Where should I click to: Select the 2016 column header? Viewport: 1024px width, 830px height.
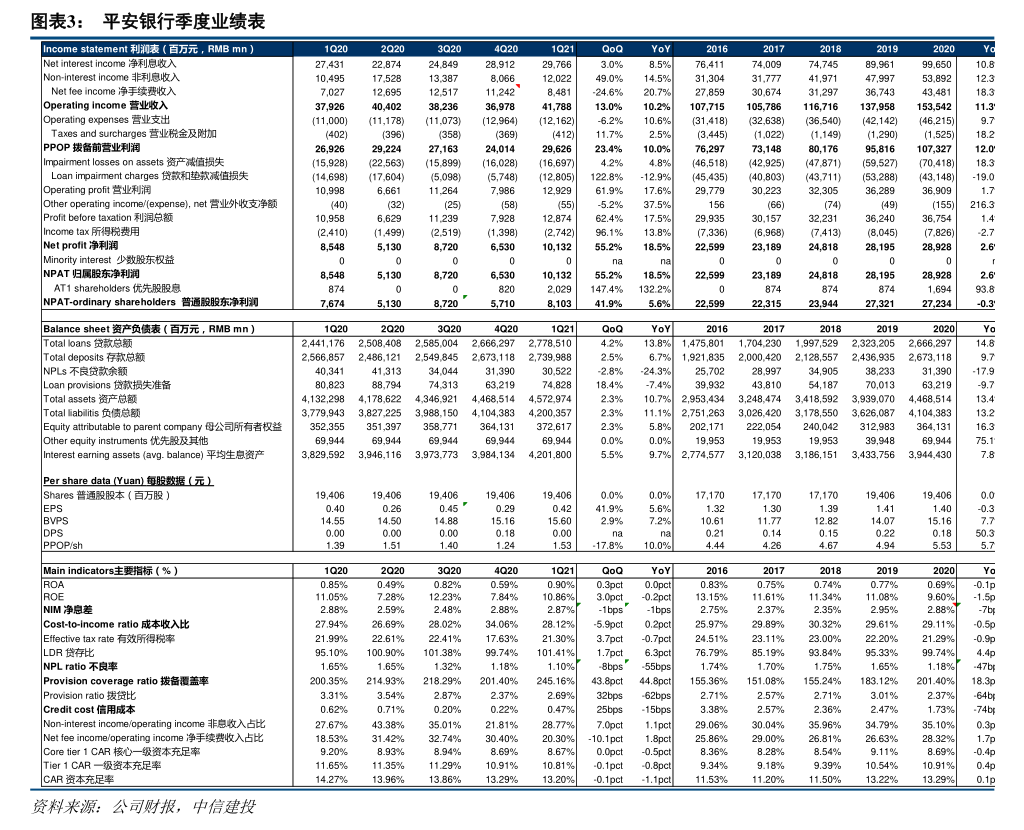717,49
